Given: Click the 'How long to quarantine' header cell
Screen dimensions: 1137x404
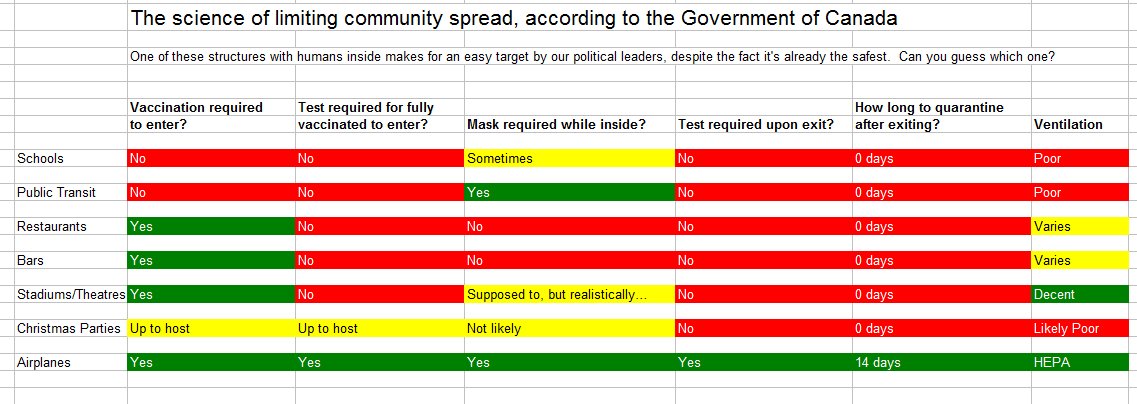Looking at the screenshot, I should point(942,115).
